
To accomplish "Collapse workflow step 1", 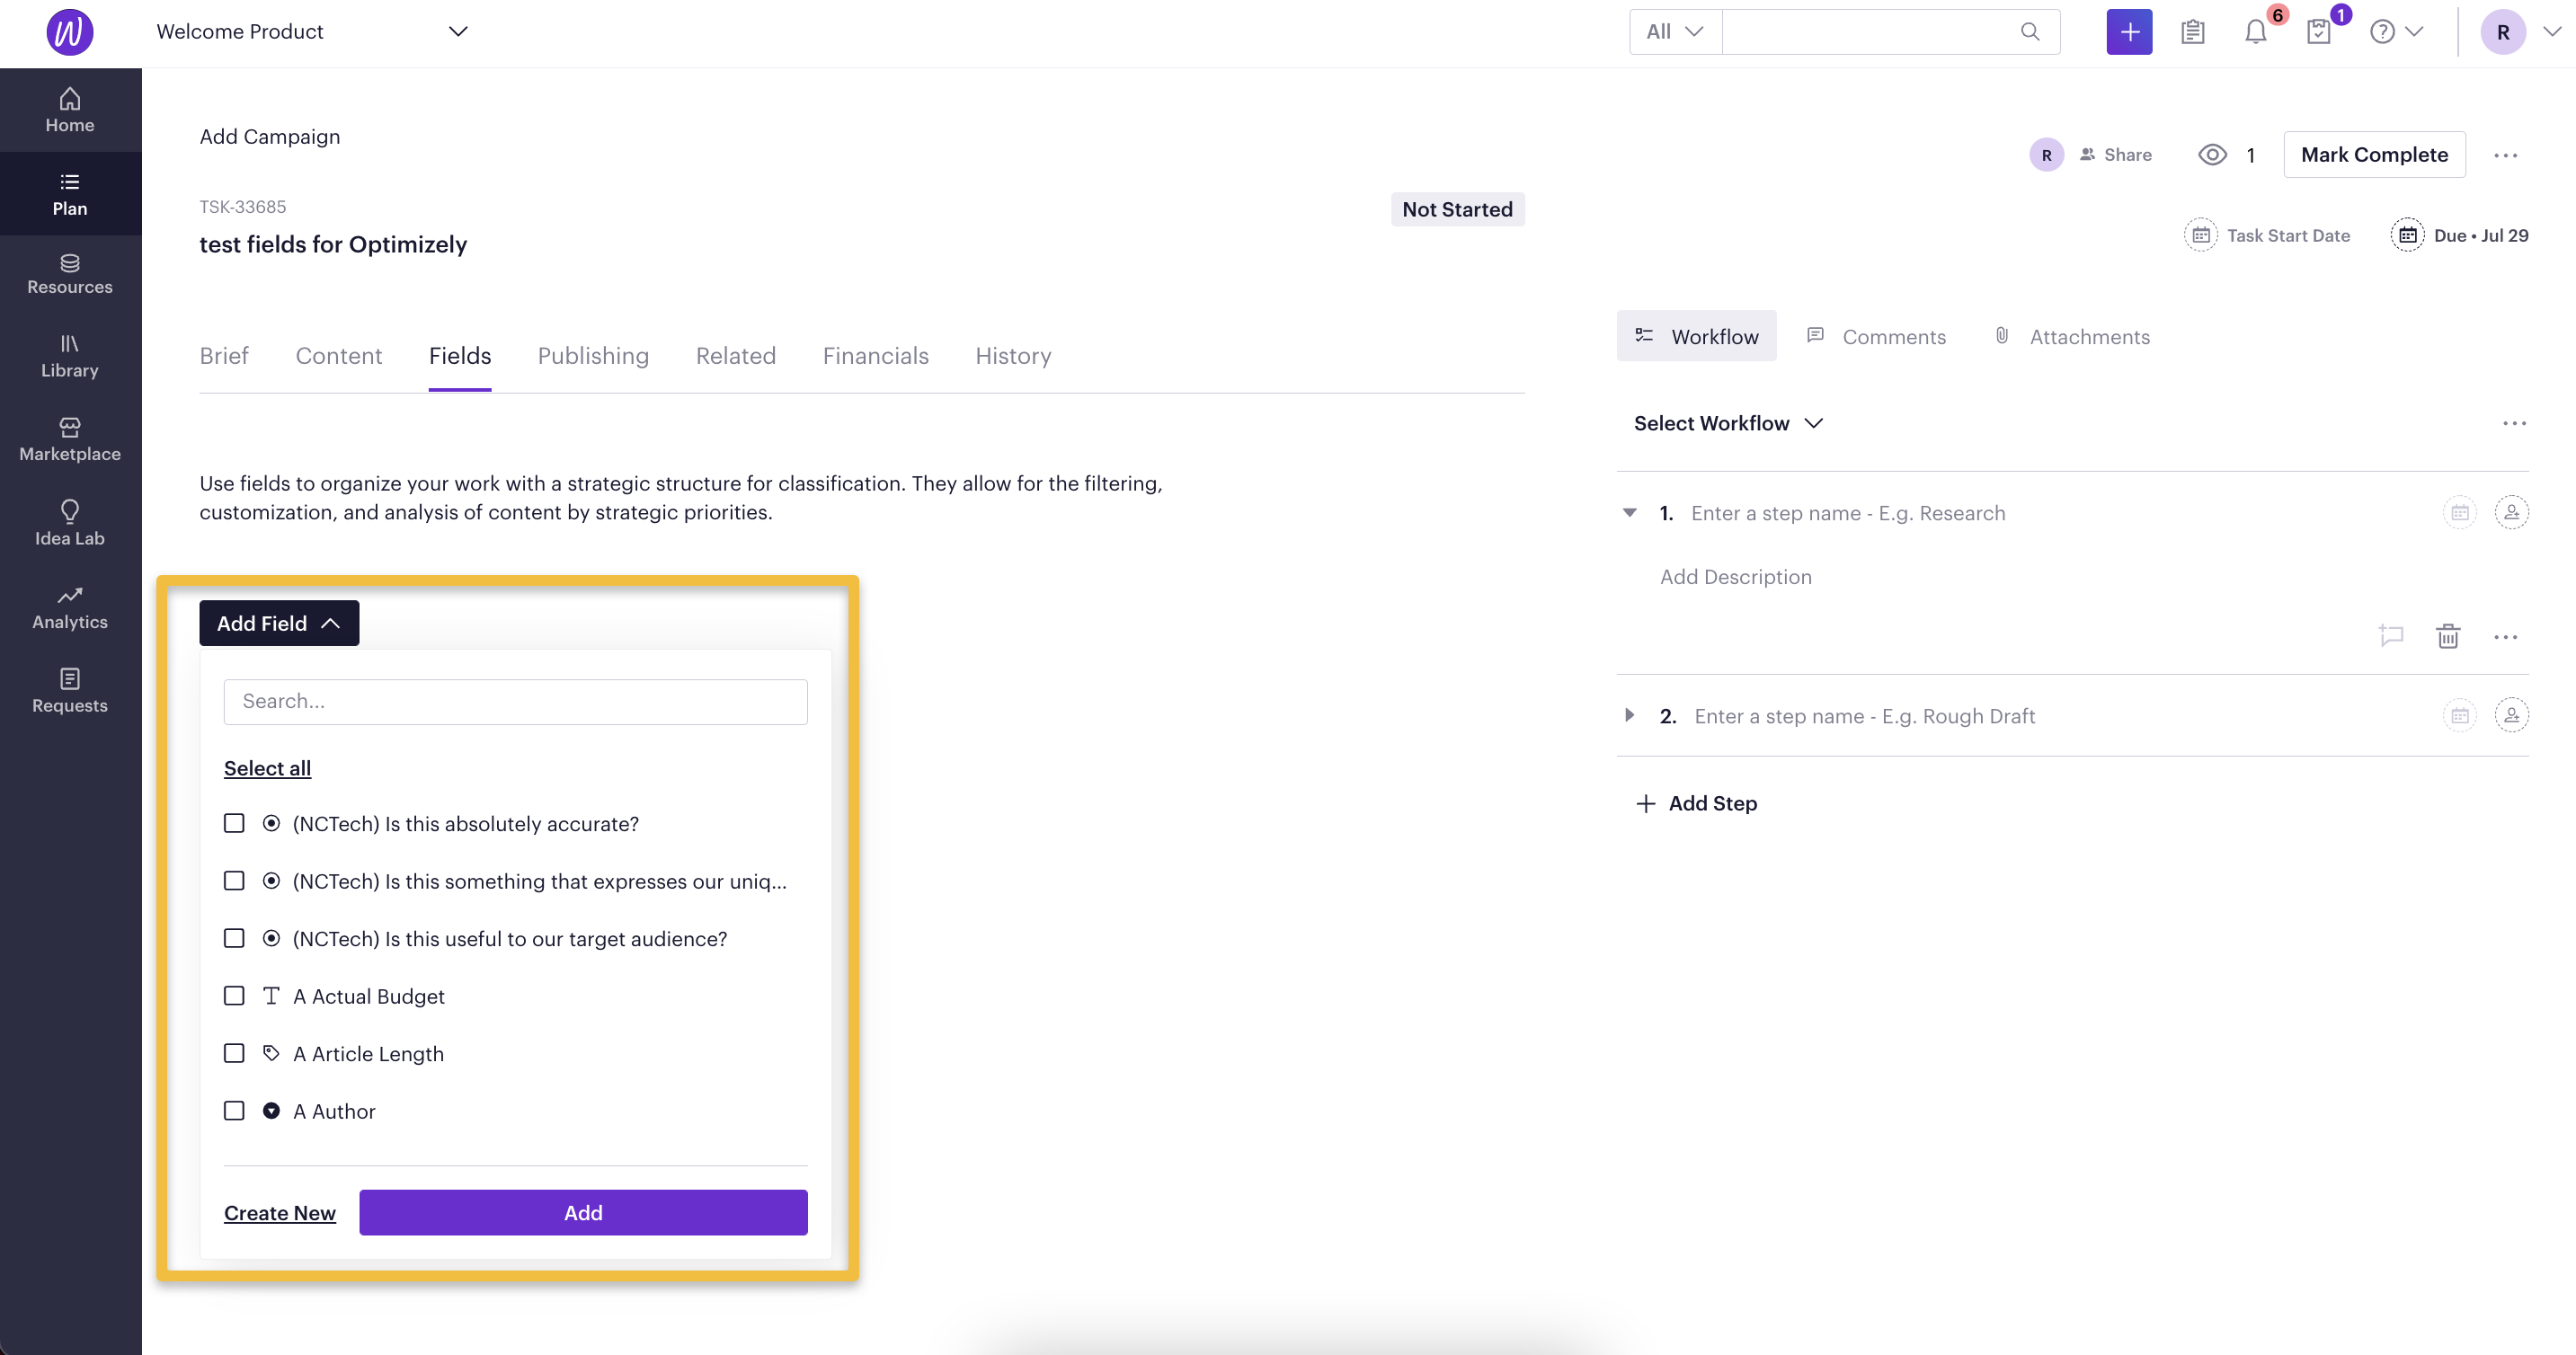I will pyautogui.click(x=1629, y=513).
